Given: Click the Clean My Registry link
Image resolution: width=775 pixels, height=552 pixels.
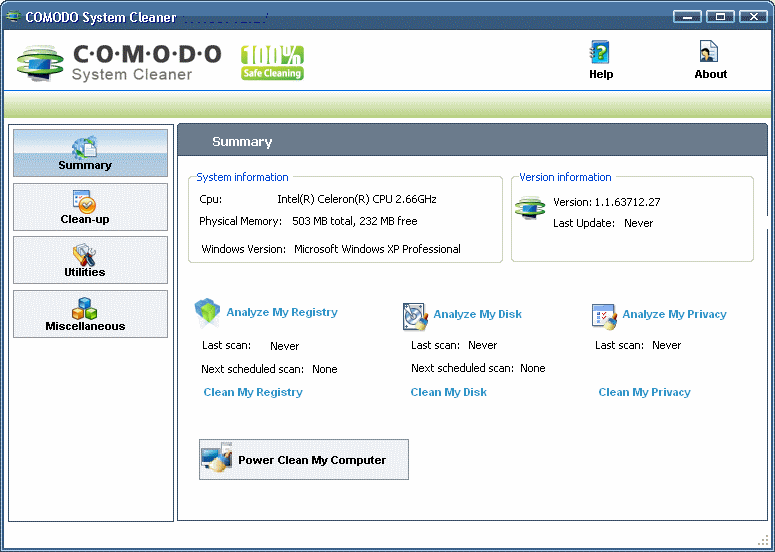Looking at the screenshot, I should point(253,392).
